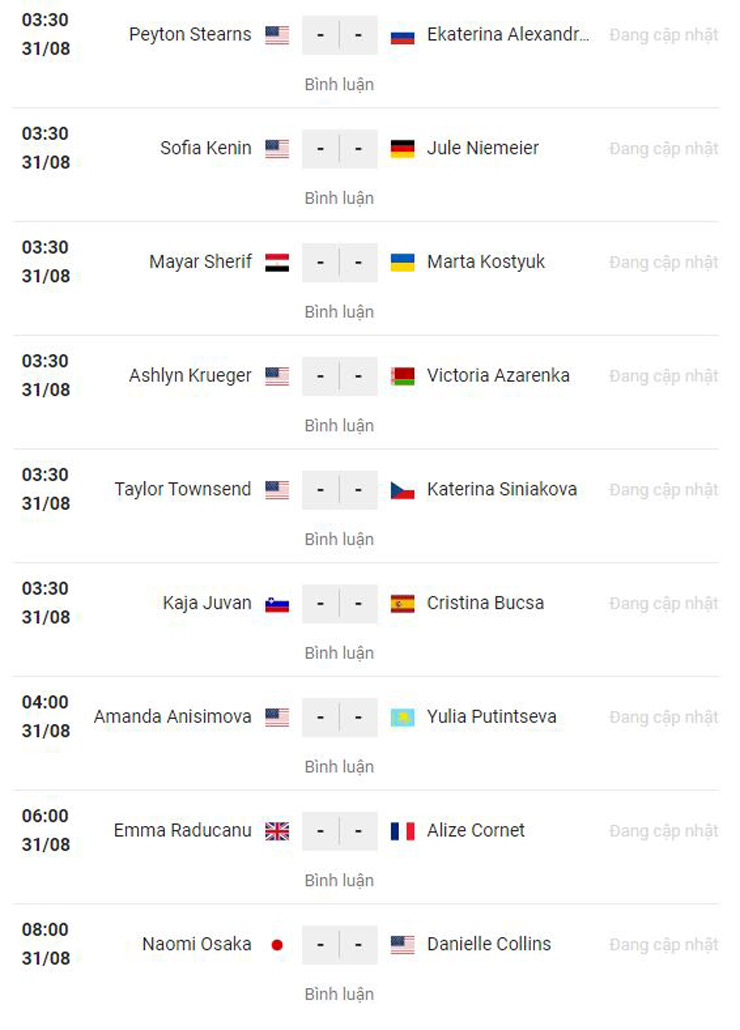Click the UK flag beside Emma Raducanu
The image size is (740, 1030).
[277, 830]
